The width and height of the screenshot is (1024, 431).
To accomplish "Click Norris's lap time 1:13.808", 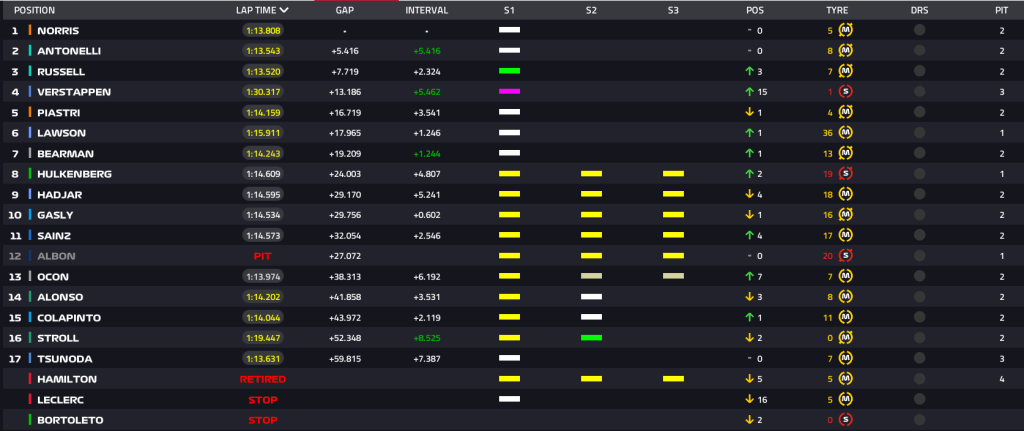I will pos(264,30).
